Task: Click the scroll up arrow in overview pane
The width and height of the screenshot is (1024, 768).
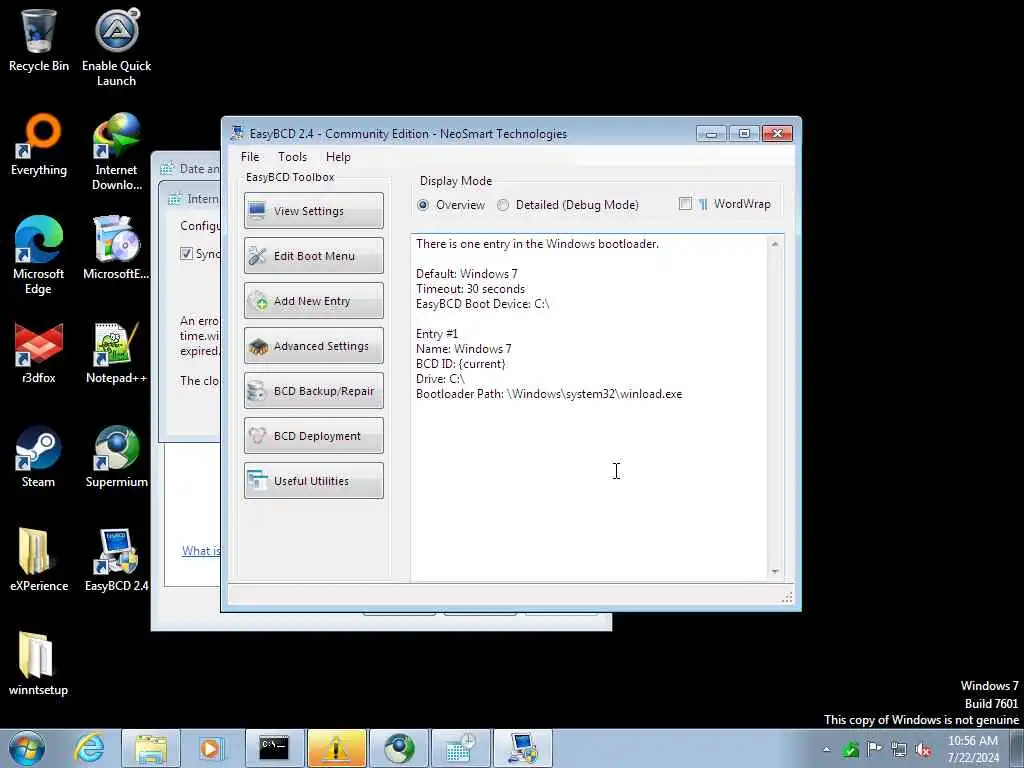Action: tap(775, 244)
